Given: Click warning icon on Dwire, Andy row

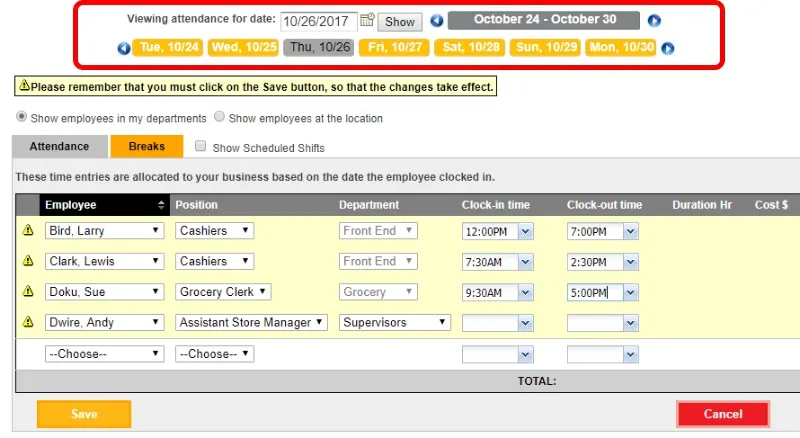Looking at the screenshot, I should click(28, 322).
